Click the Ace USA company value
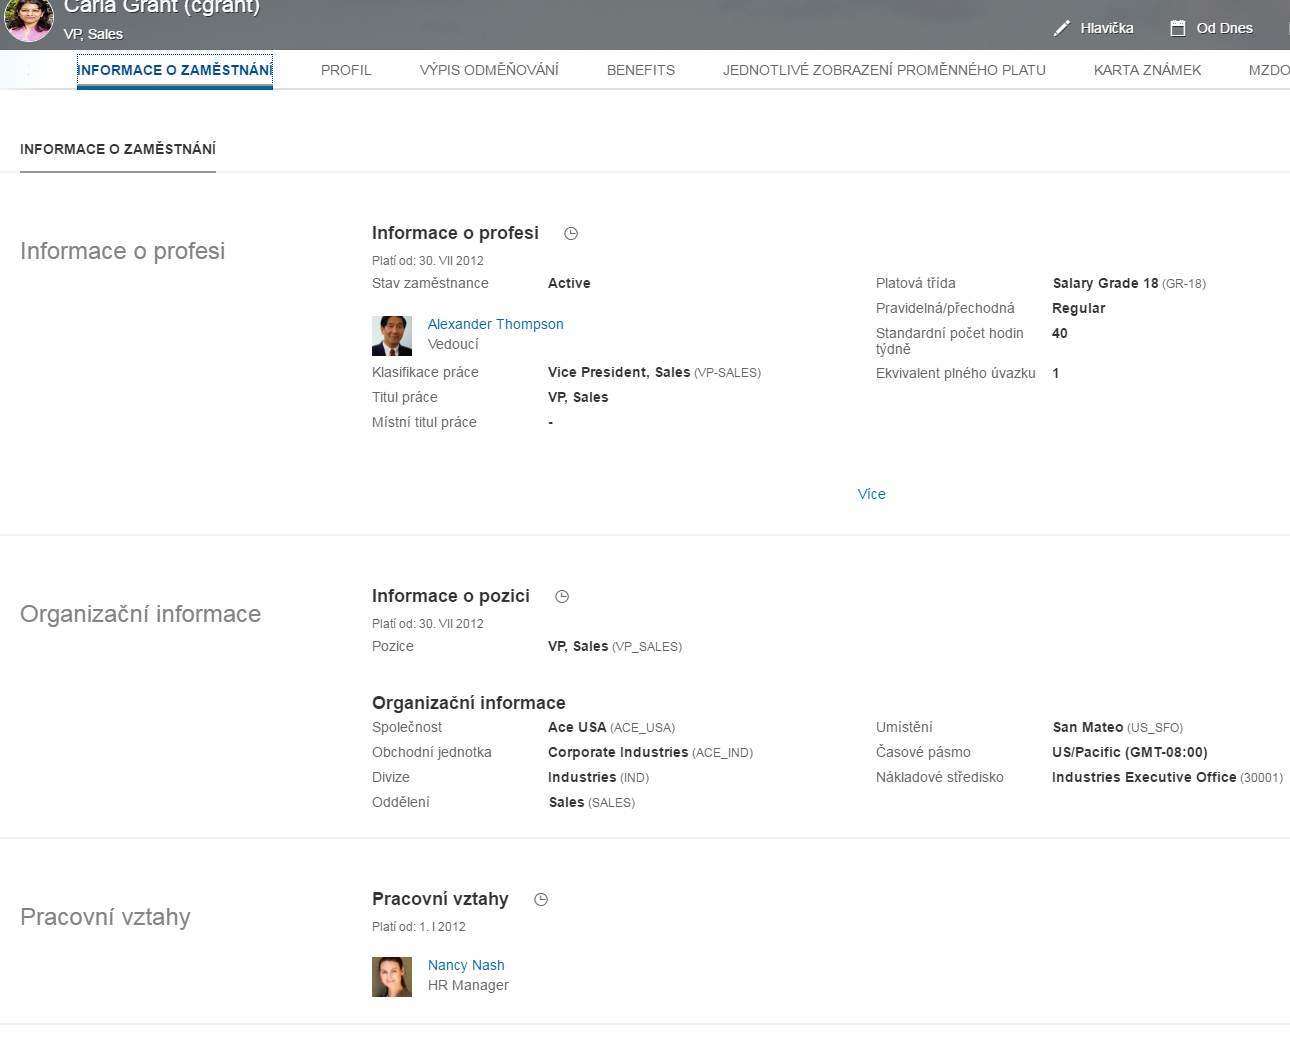 (x=611, y=727)
